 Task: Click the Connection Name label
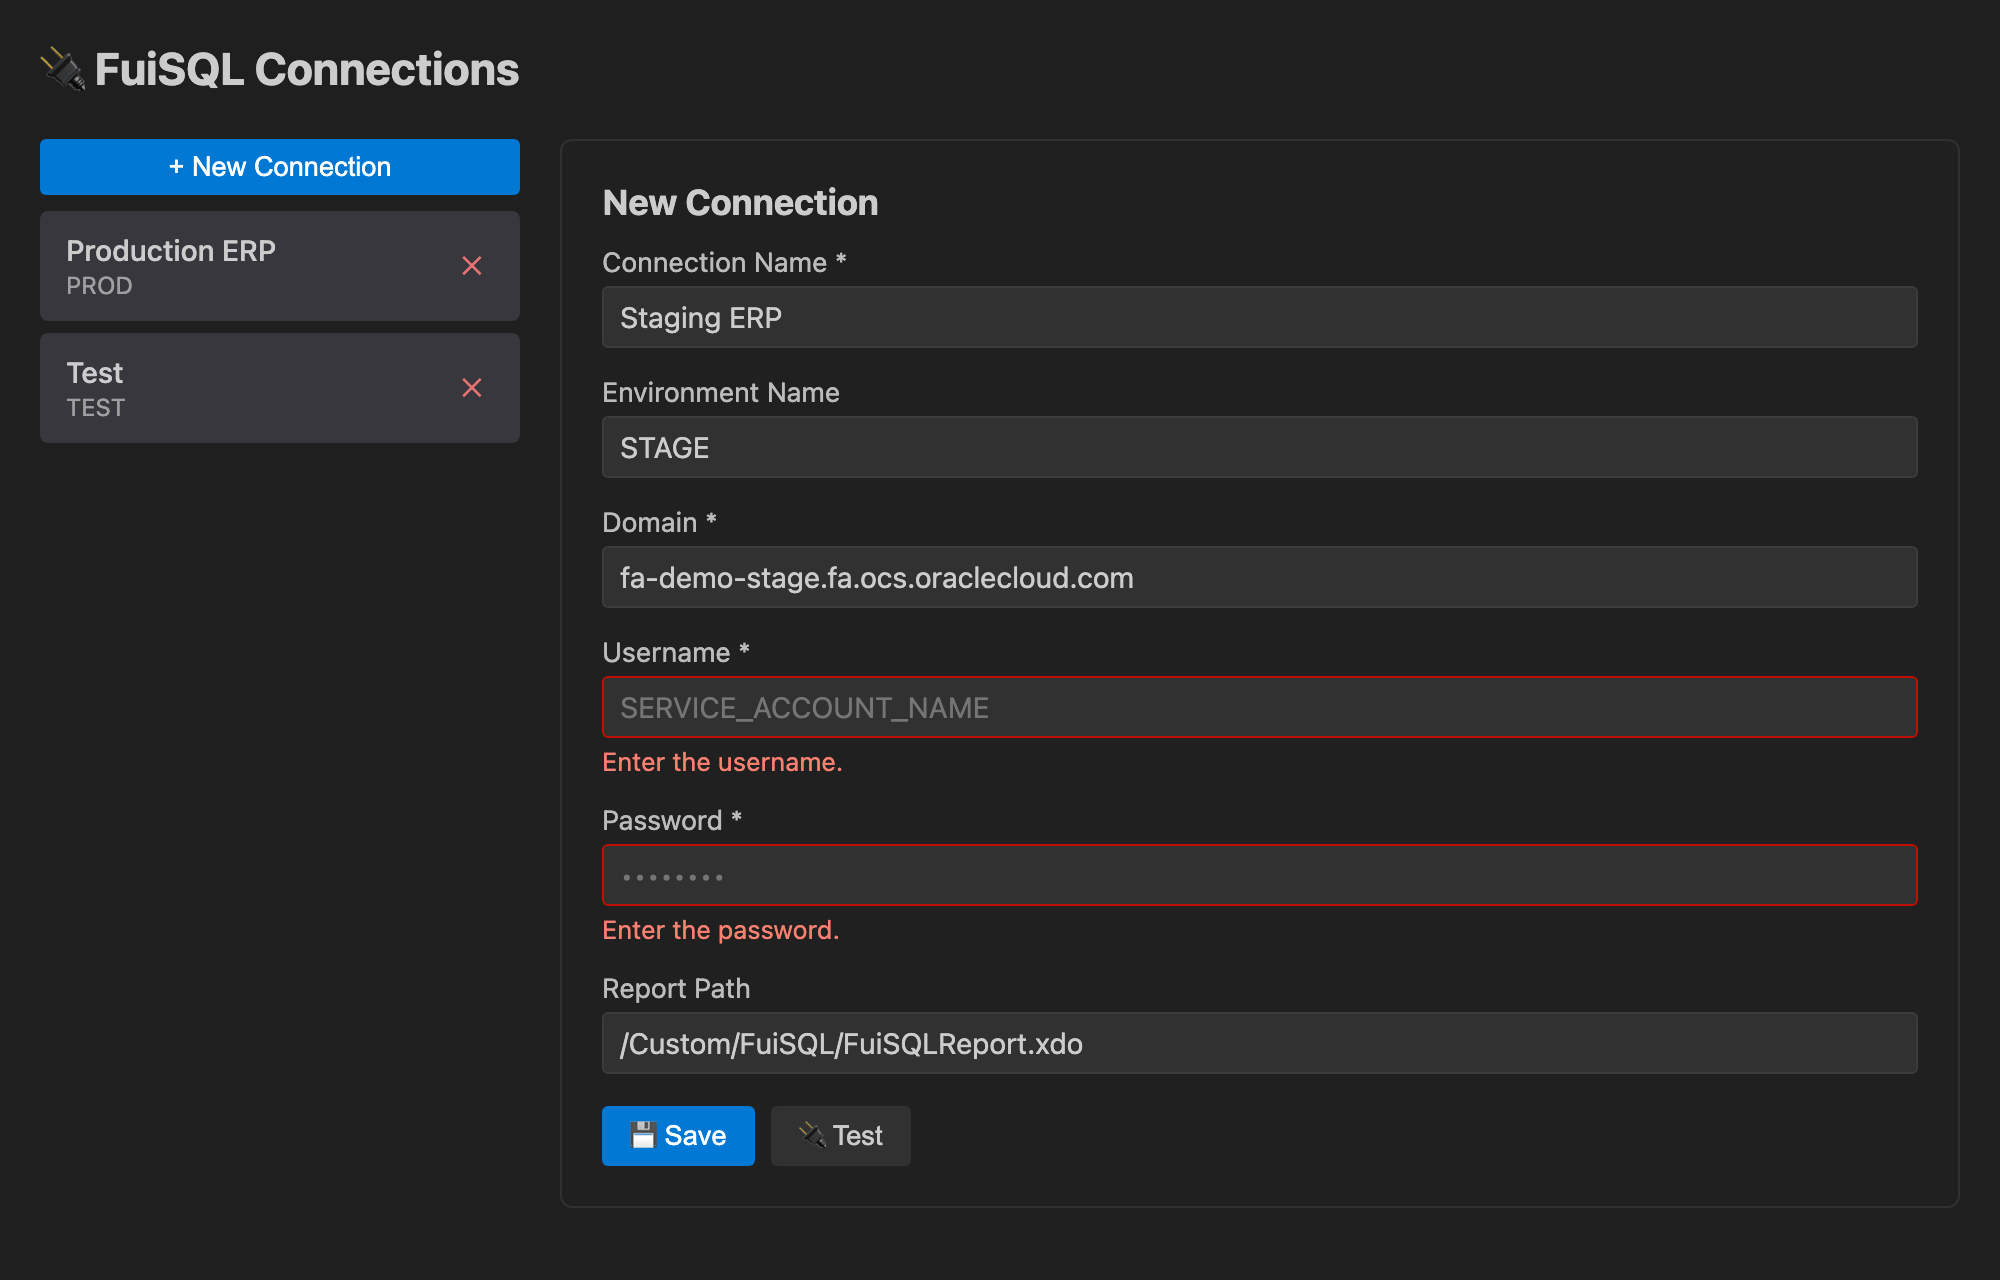[x=724, y=262]
